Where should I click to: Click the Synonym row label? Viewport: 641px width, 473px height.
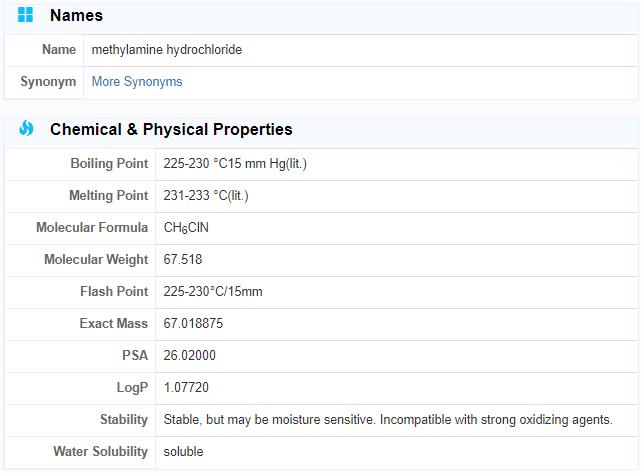[48, 82]
